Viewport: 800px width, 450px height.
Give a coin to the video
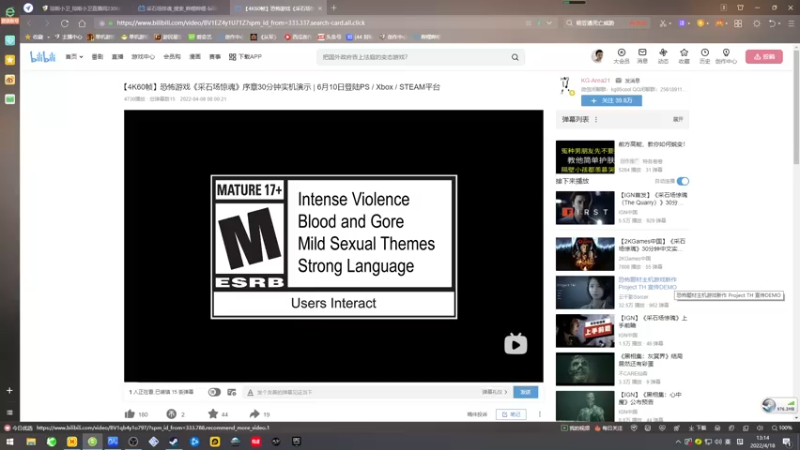coord(171,414)
